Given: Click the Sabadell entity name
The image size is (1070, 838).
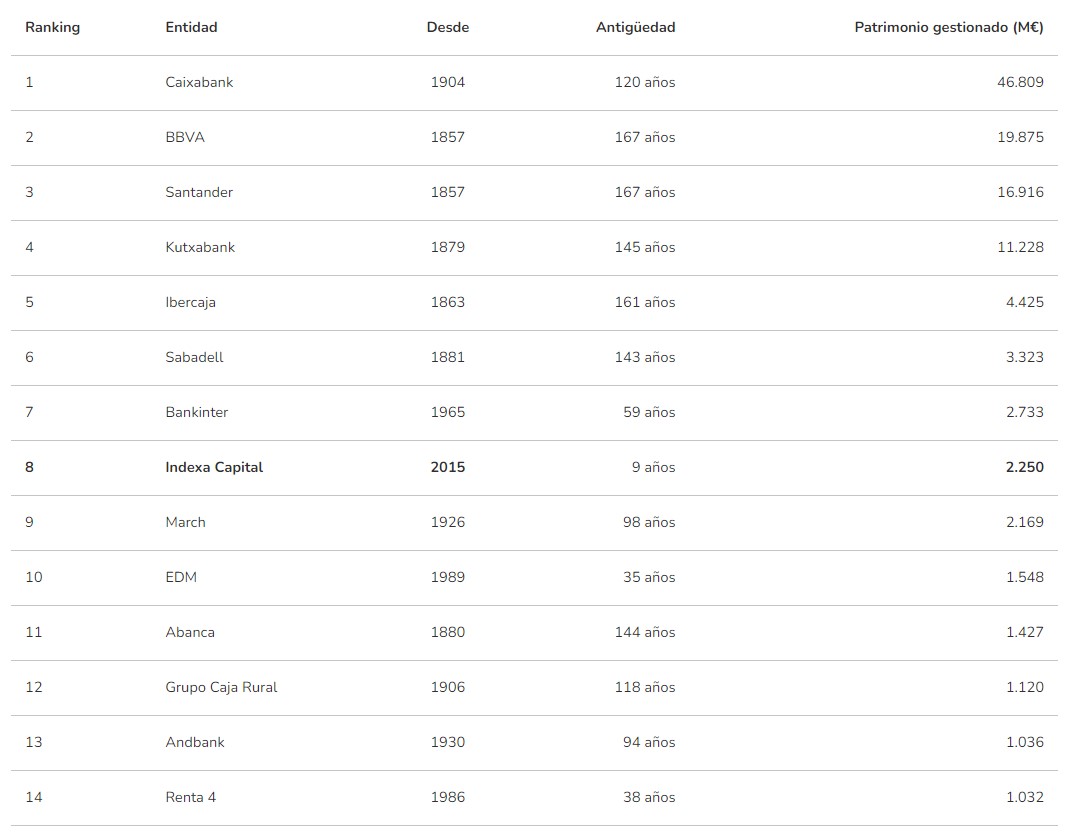Looking at the screenshot, I should pos(194,357).
